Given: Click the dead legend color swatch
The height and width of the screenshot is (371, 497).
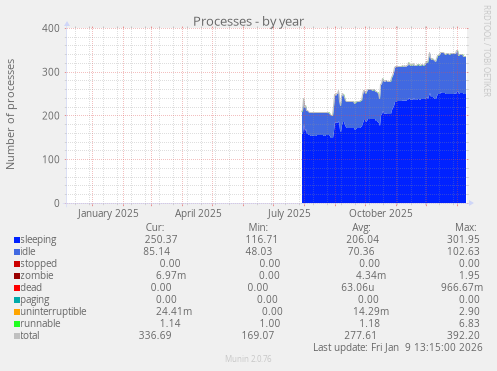Looking at the screenshot, I should [17, 288].
